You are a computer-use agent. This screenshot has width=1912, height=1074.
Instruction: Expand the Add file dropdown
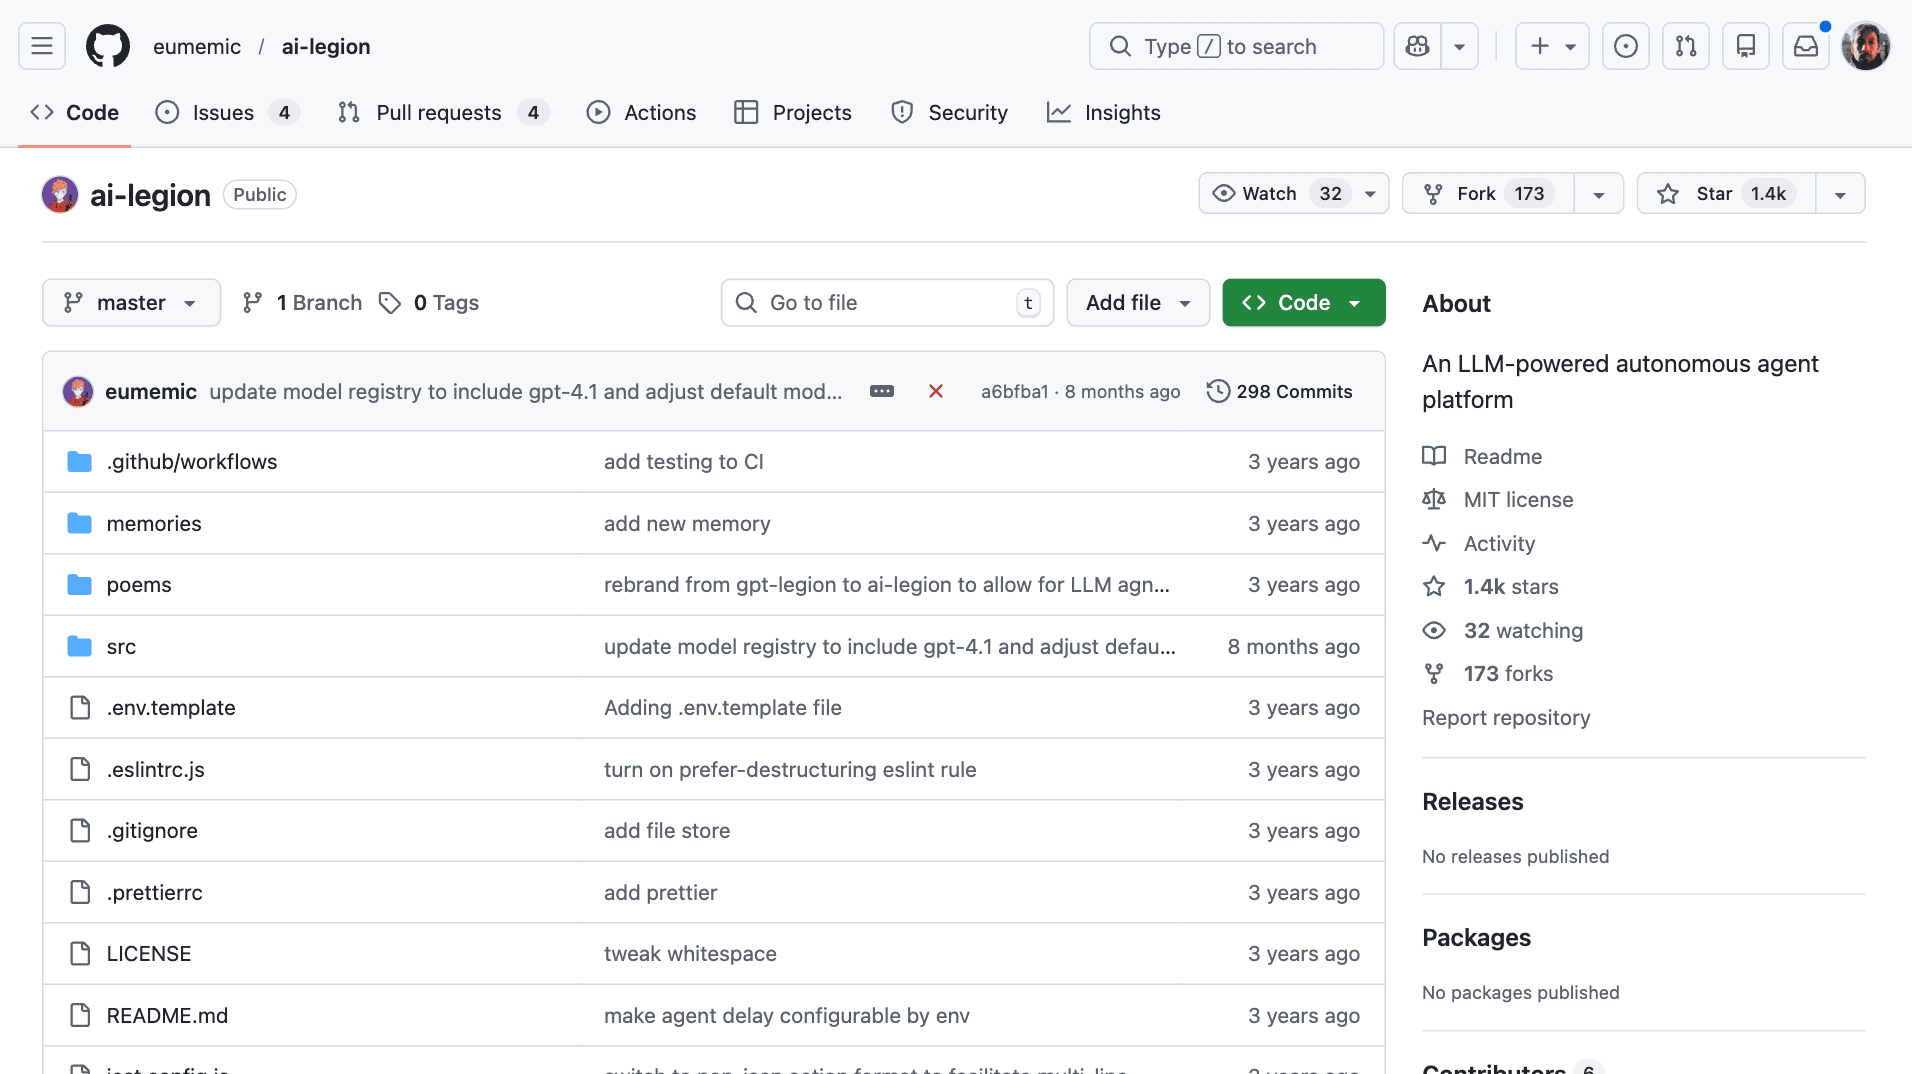pos(1137,302)
